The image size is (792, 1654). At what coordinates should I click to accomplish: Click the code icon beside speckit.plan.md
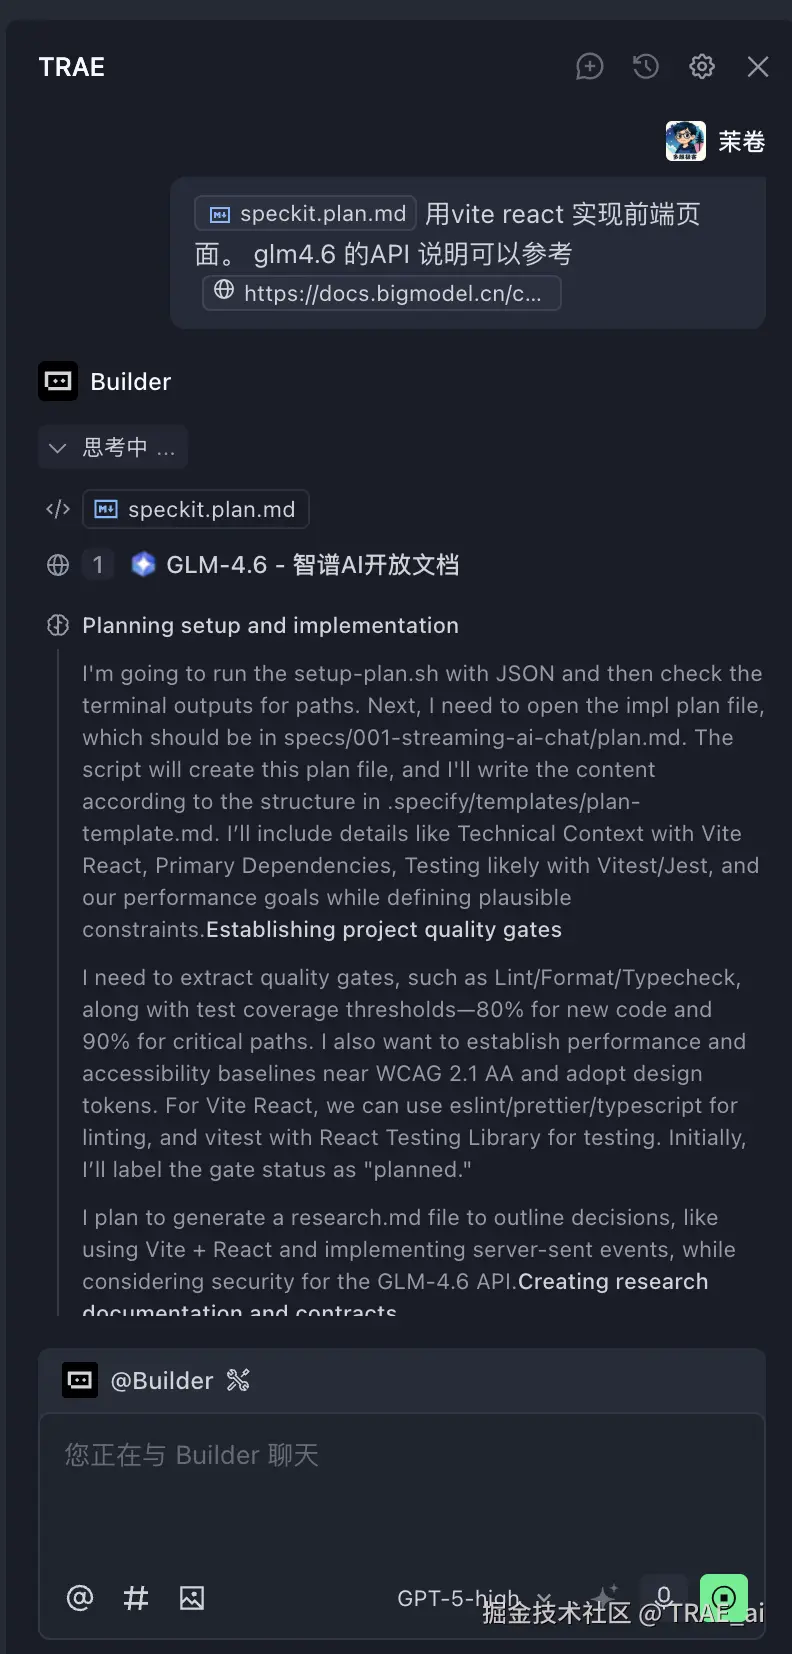tap(57, 509)
